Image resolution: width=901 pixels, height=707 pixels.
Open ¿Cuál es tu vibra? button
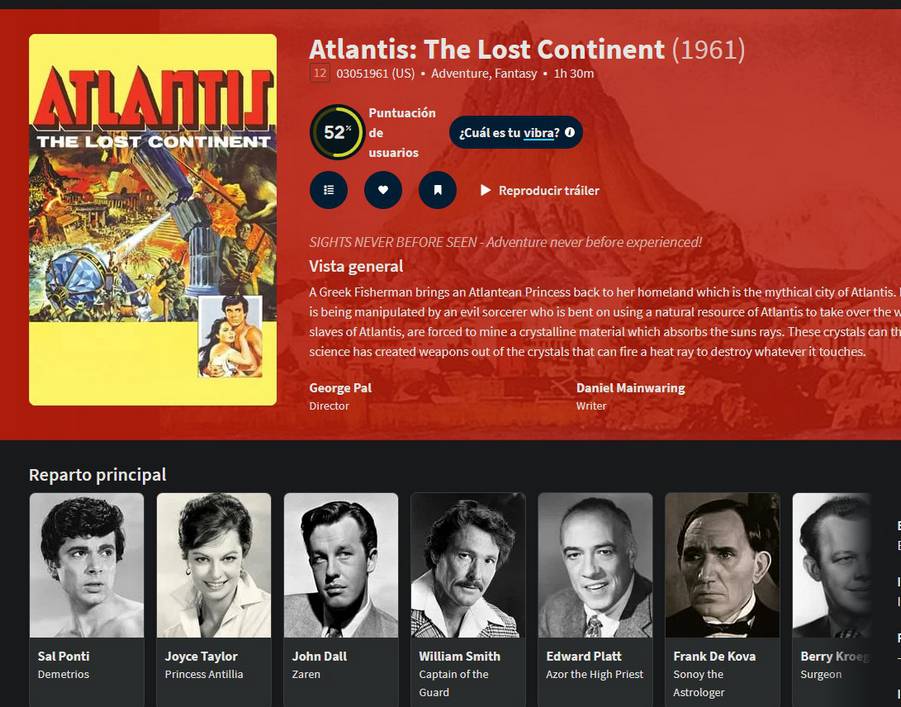(516, 132)
